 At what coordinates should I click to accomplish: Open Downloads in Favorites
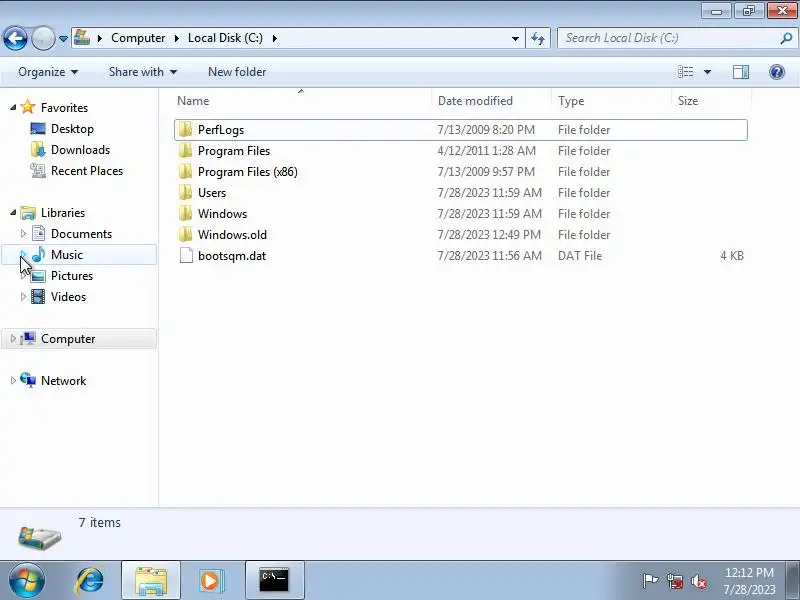point(80,149)
